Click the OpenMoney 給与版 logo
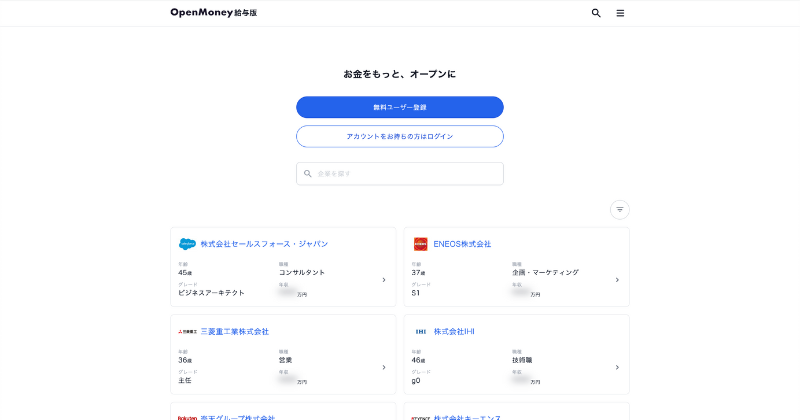 (x=214, y=13)
